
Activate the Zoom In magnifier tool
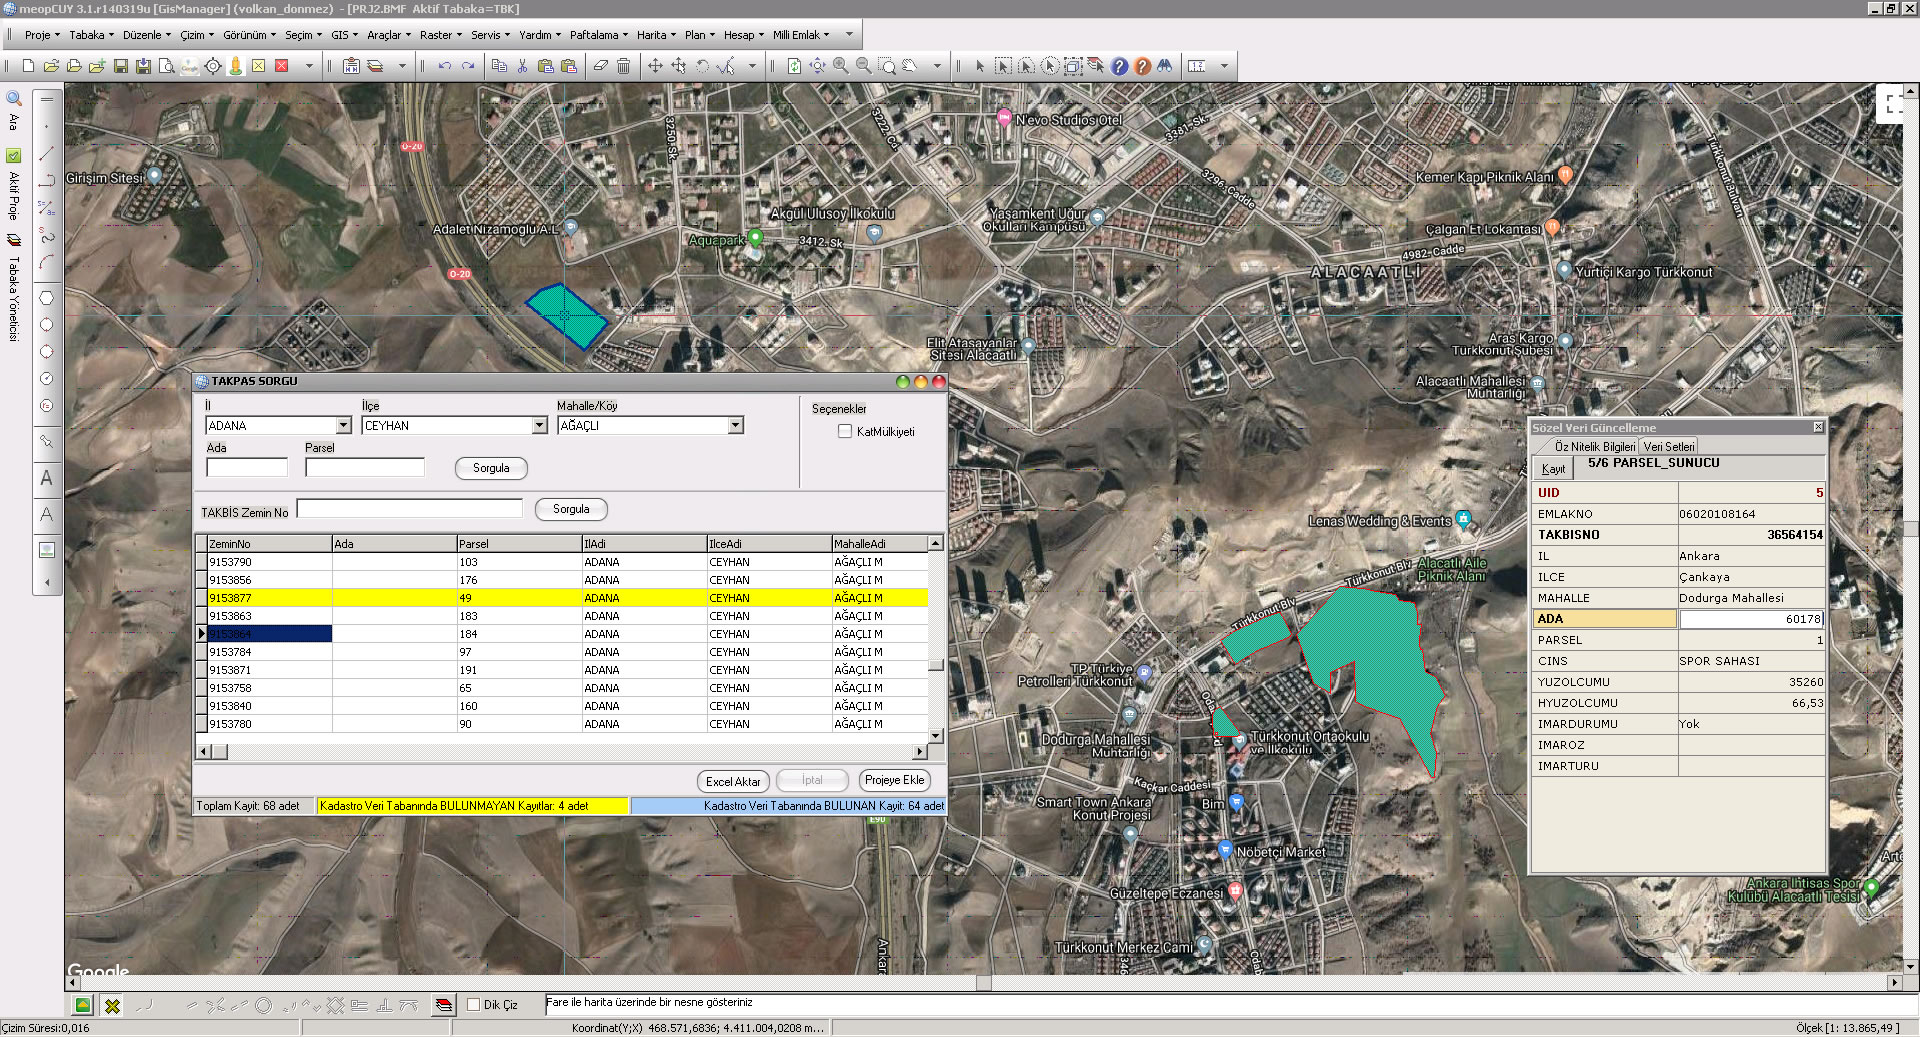pos(840,66)
